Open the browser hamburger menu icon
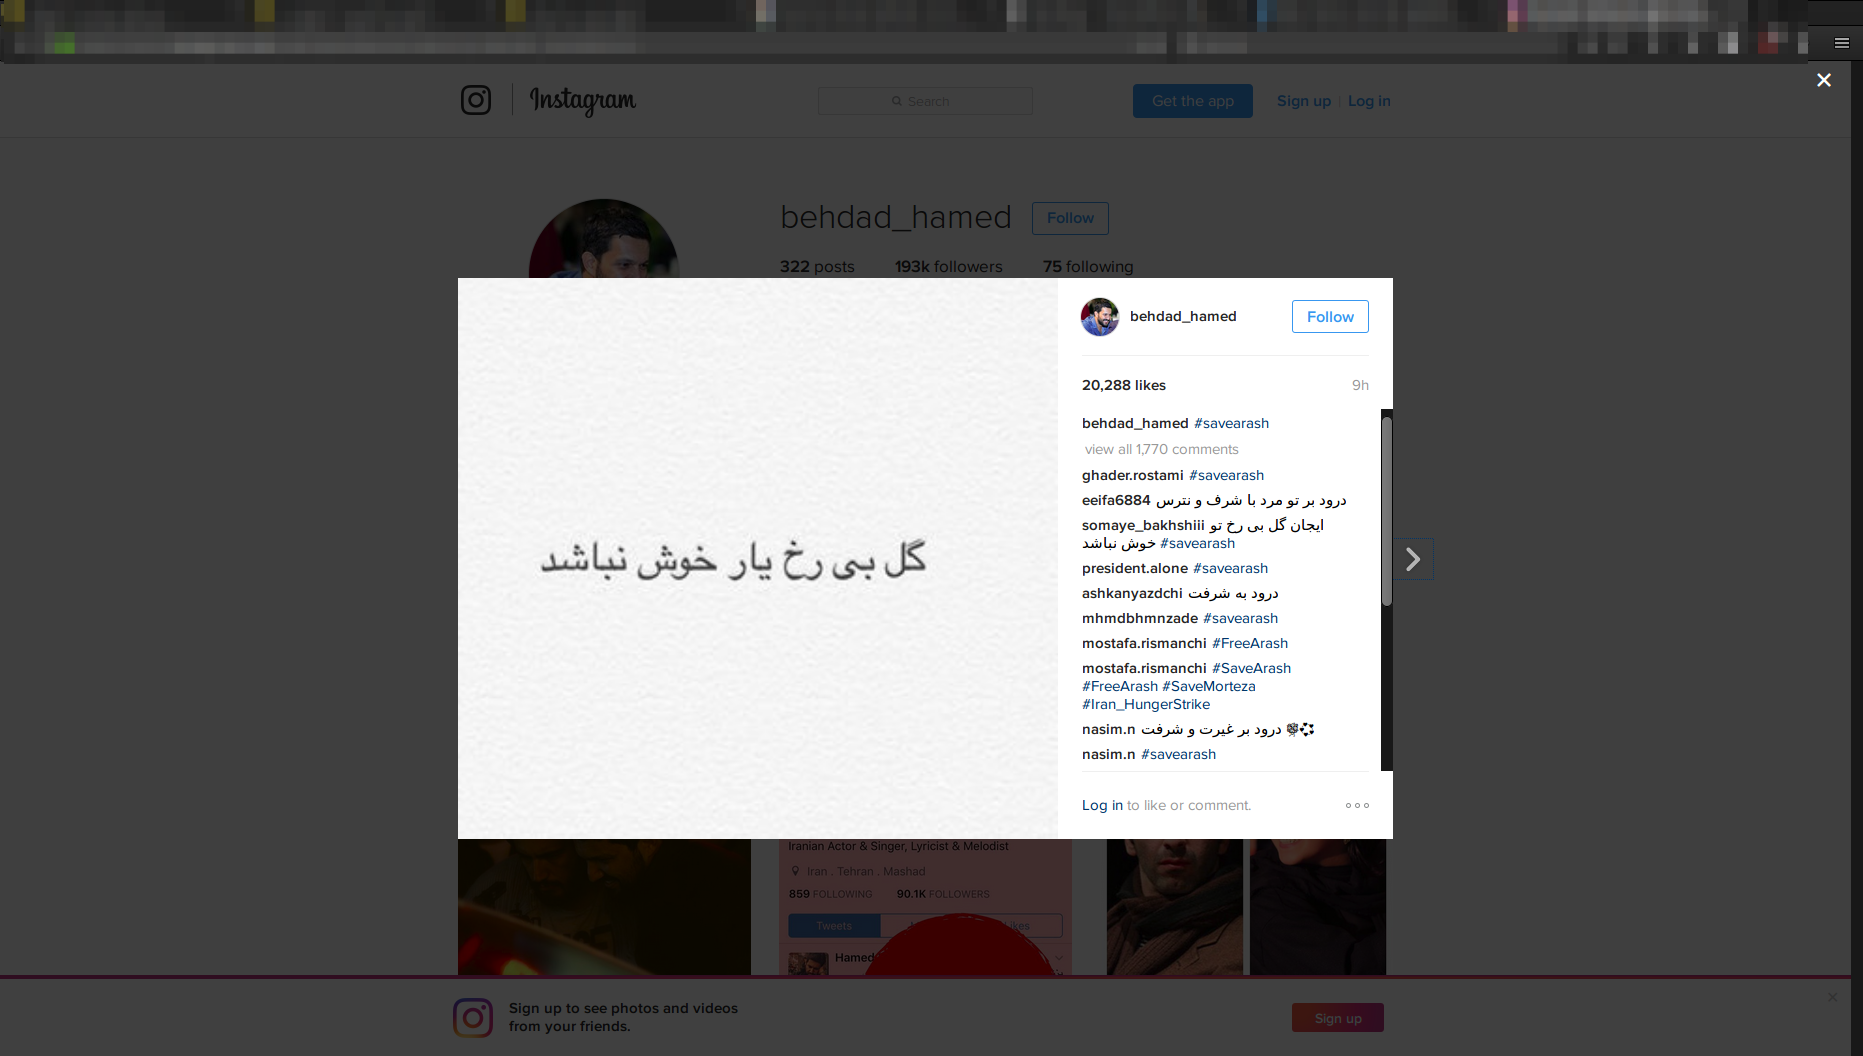Viewport: 1863px width, 1056px height. (1841, 43)
